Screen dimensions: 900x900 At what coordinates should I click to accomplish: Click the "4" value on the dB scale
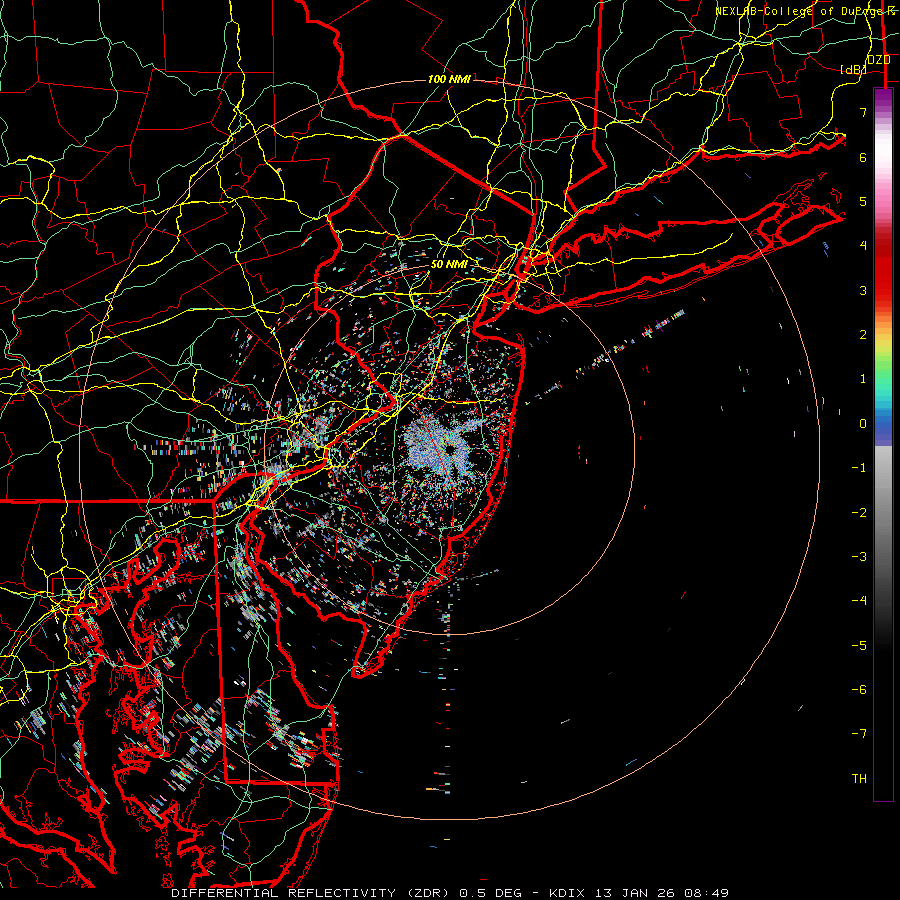(863, 246)
